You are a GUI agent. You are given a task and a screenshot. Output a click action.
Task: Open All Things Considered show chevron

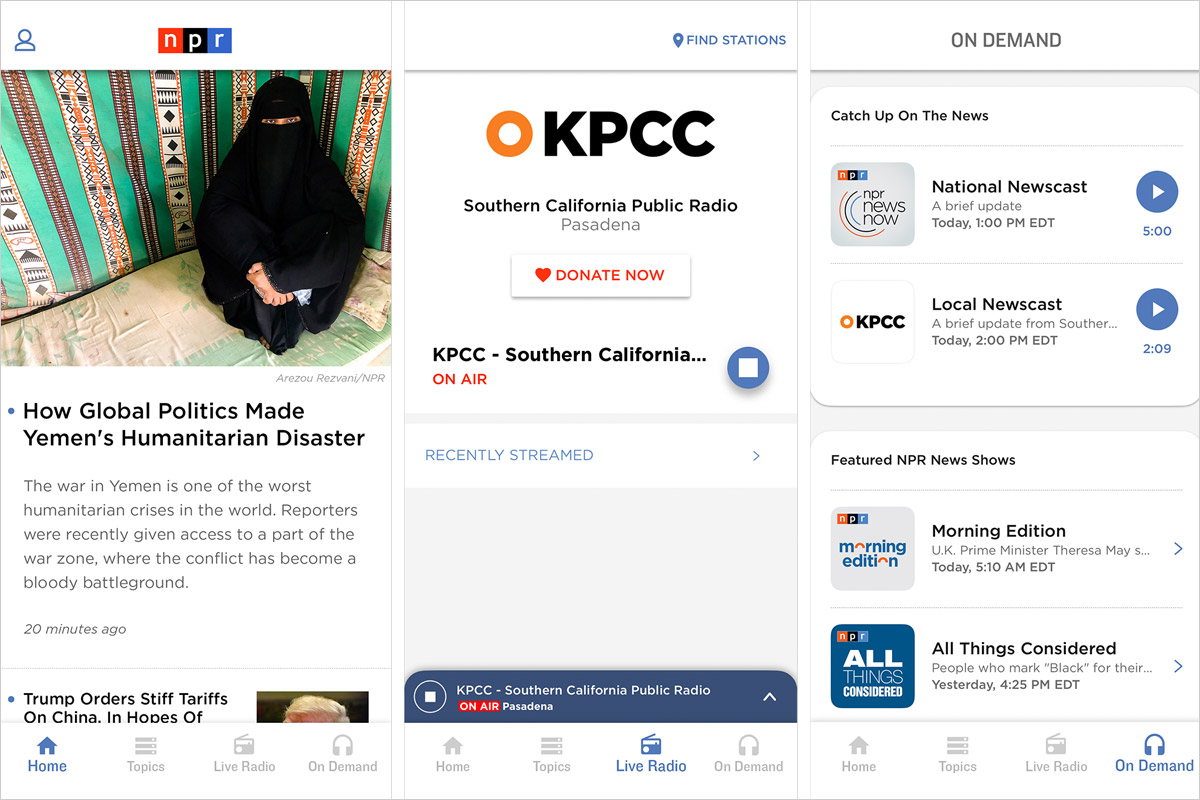pos(1178,666)
